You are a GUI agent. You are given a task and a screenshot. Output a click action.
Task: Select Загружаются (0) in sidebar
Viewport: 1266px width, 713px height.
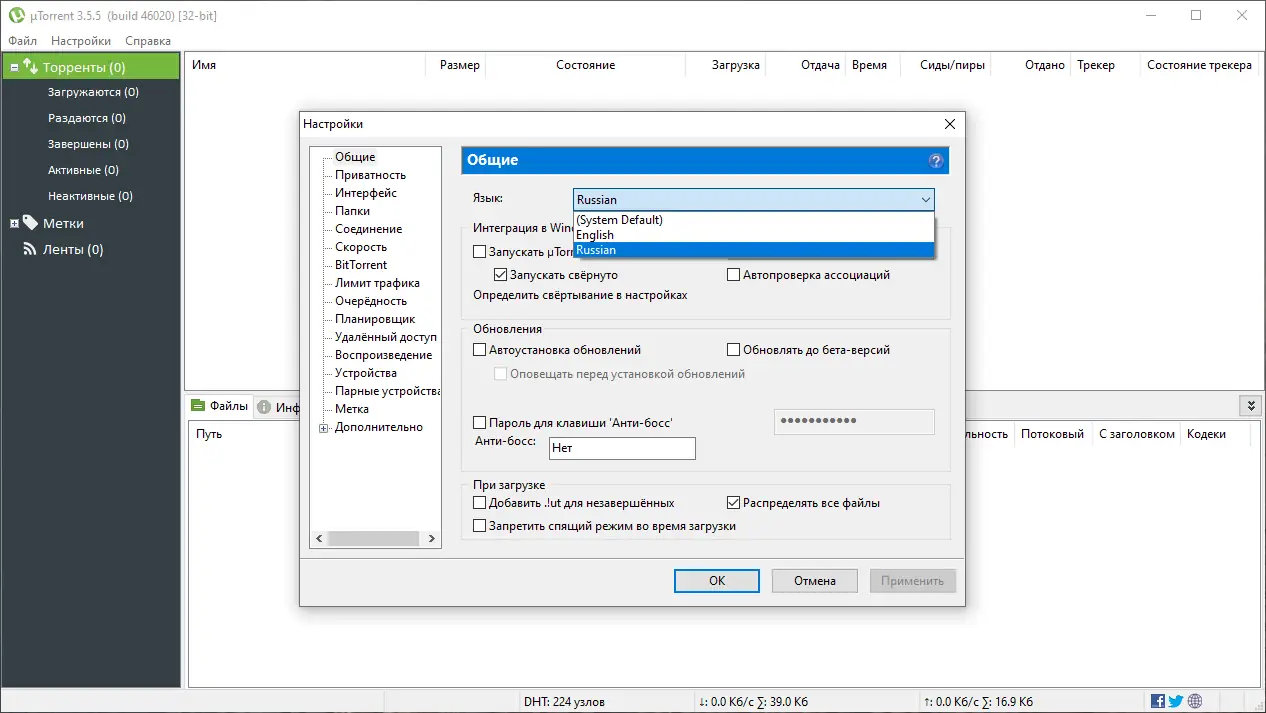(x=93, y=92)
